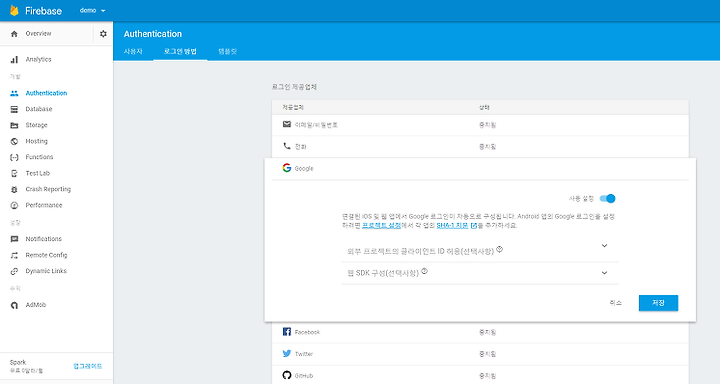Click the Authentication page heading
This screenshot has width=720, height=384.
pyautogui.click(x=153, y=34)
